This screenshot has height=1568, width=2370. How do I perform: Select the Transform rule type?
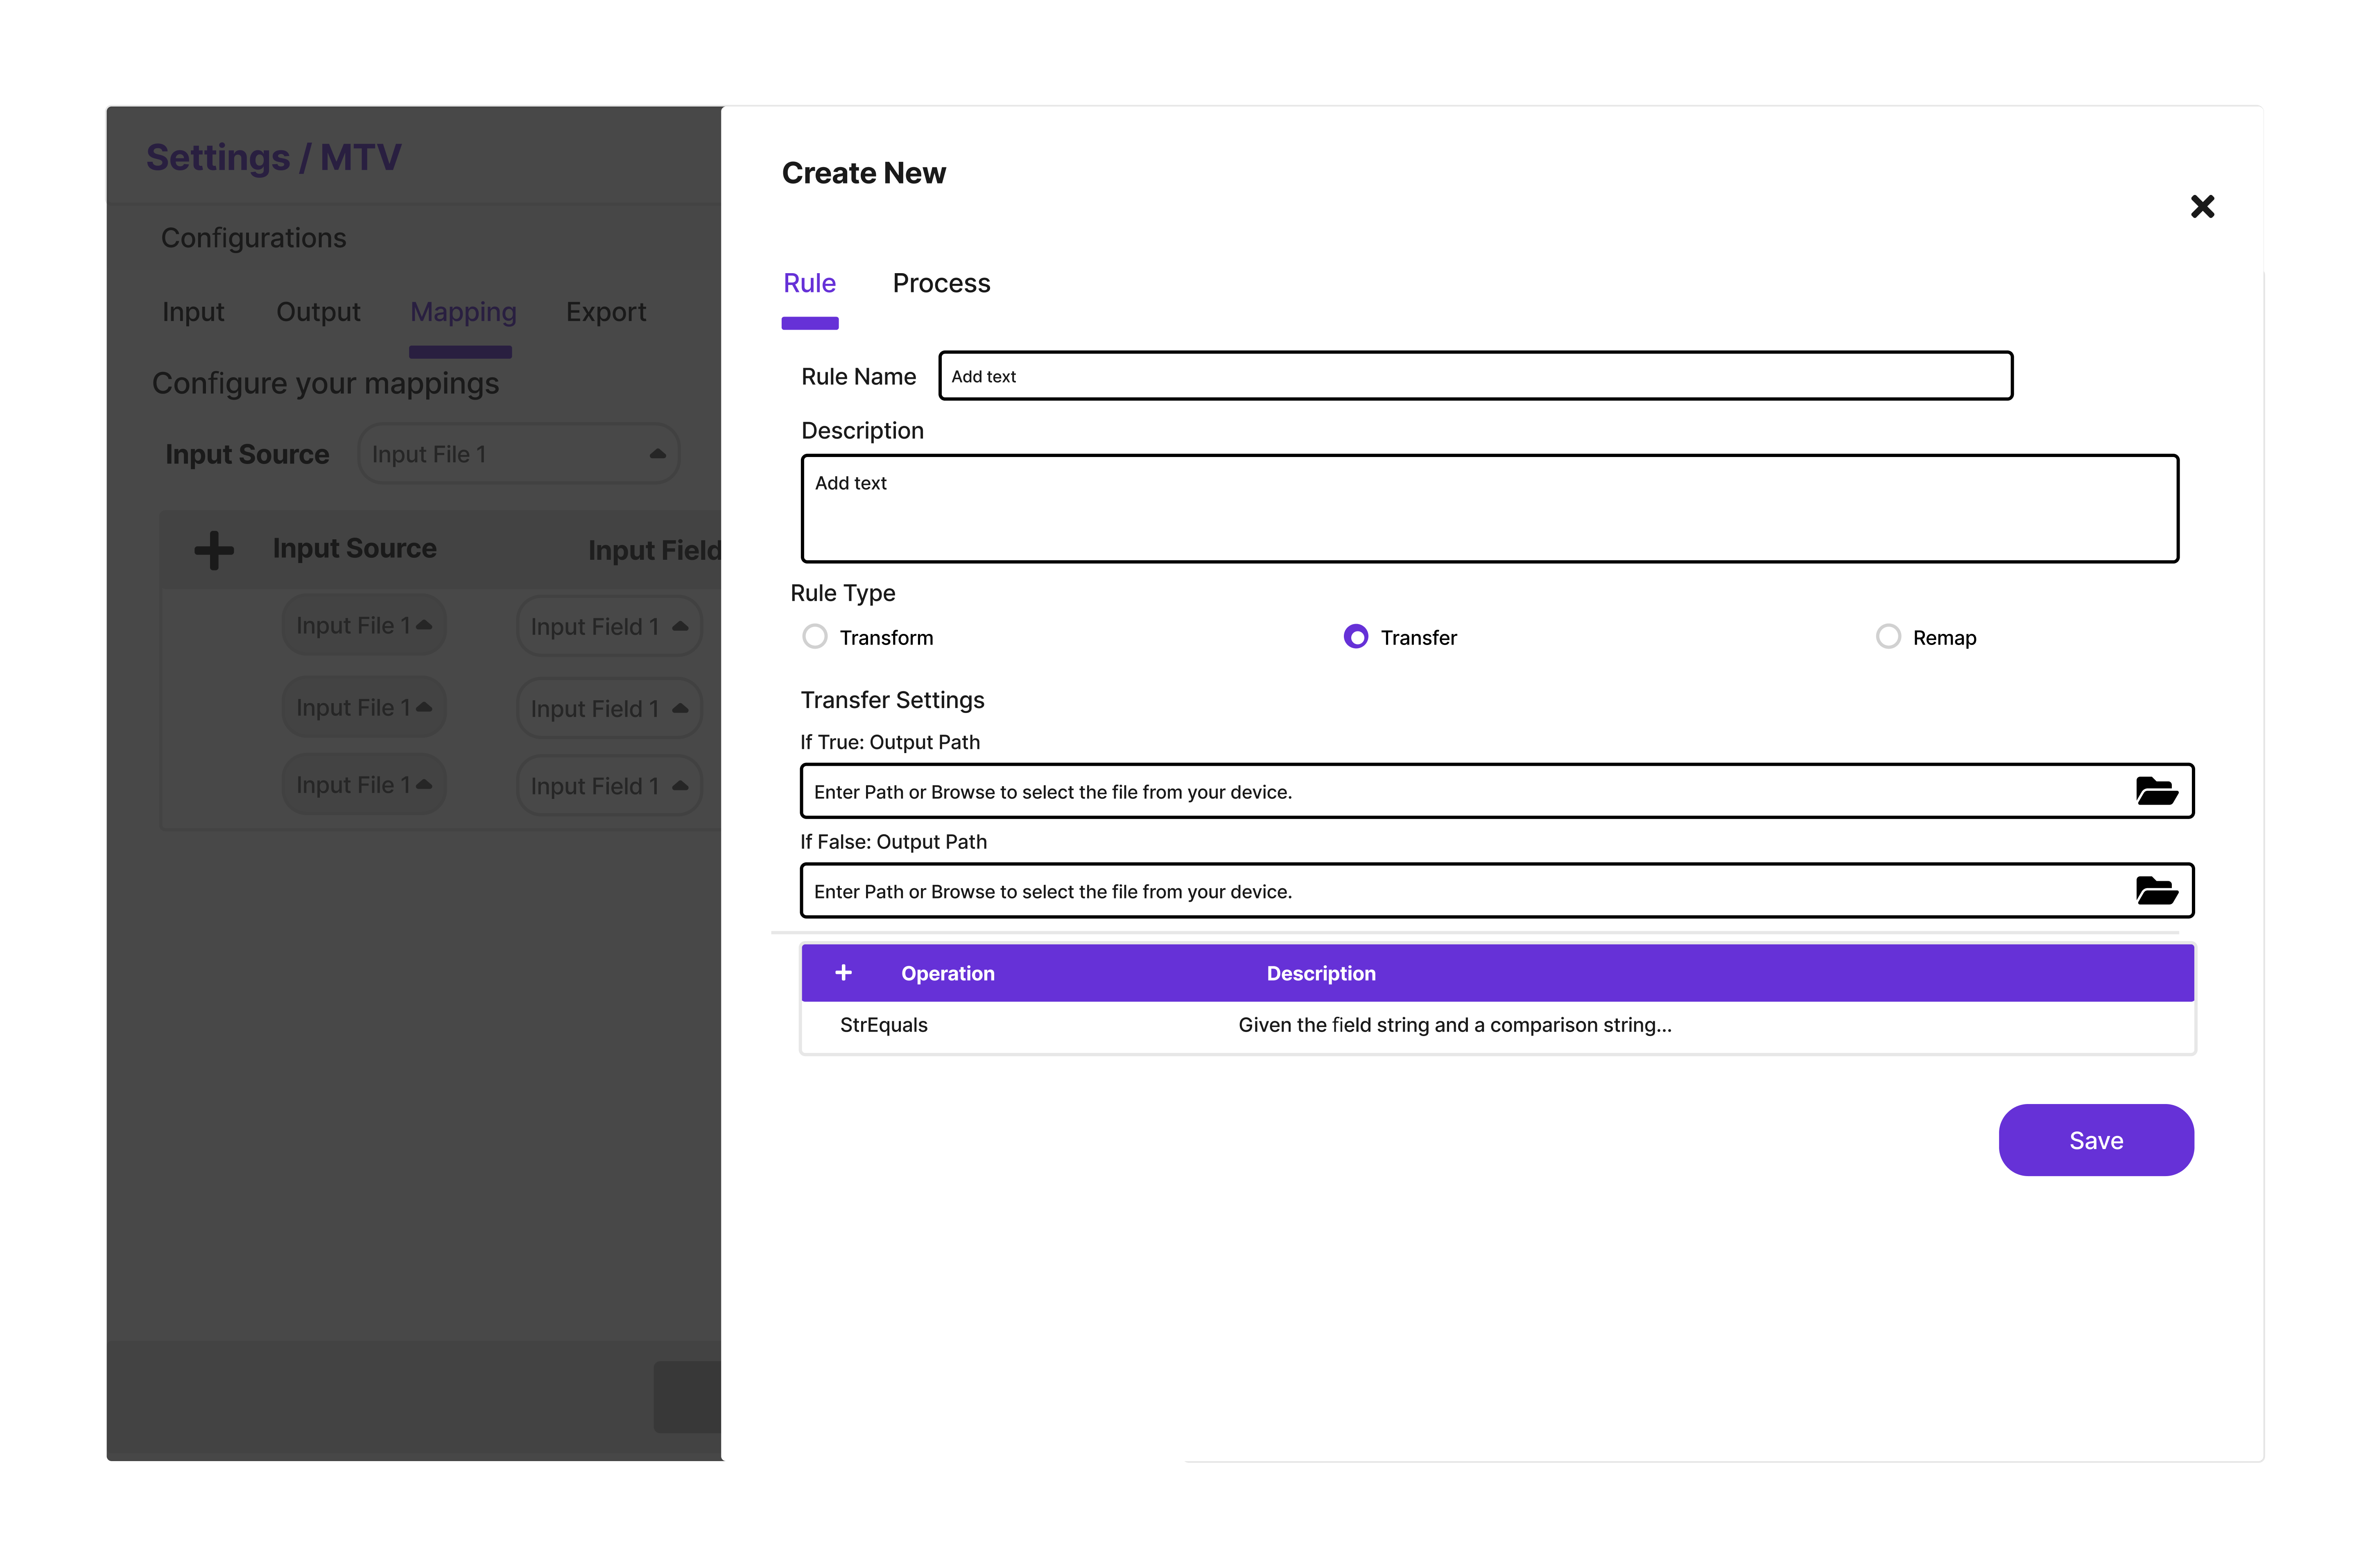pos(815,637)
